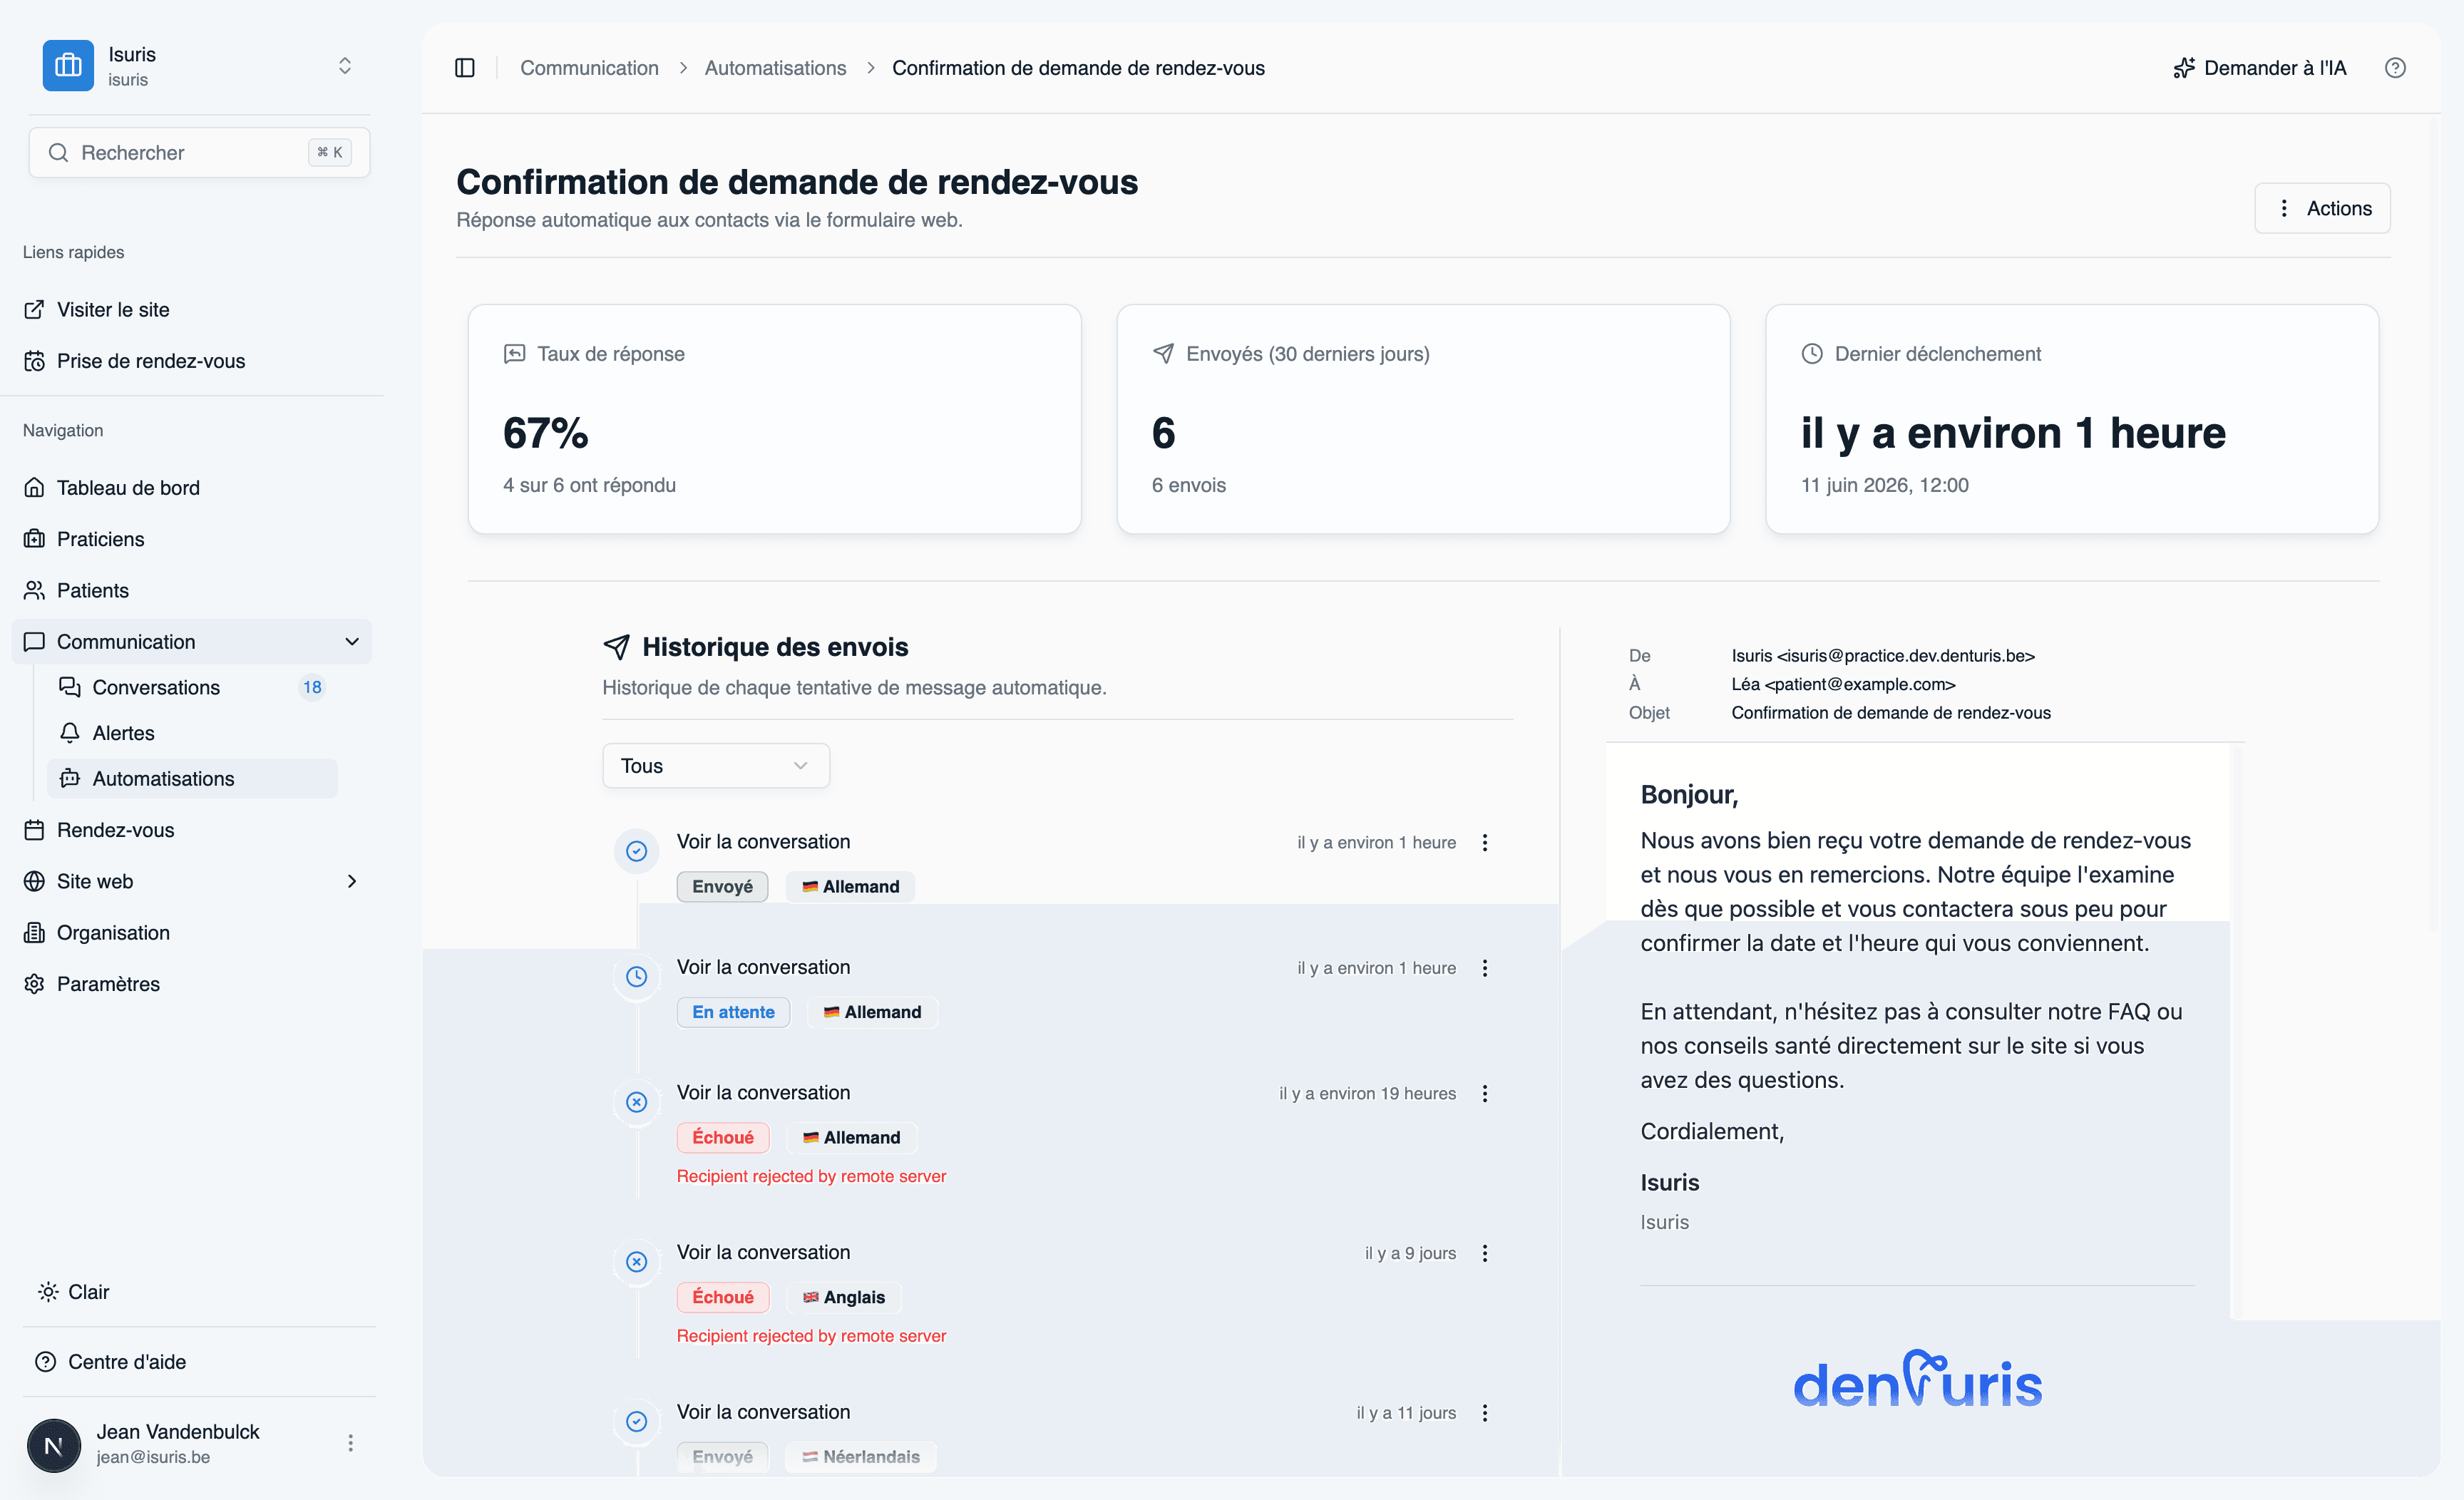This screenshot has height=1500, width=2464.
Task: Click the Anglais language badge
Action: pyautogui.click(x=843, y=1297)
